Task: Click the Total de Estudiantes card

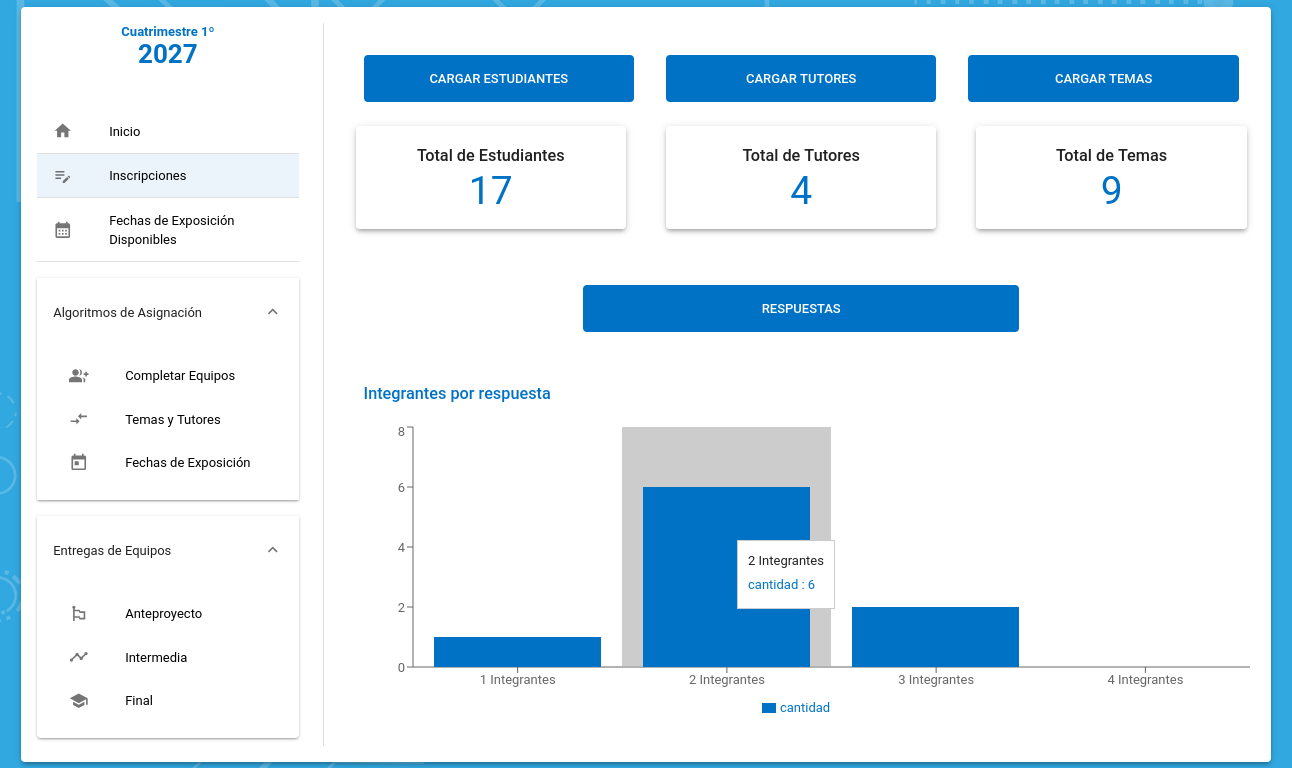Action: 490,177
